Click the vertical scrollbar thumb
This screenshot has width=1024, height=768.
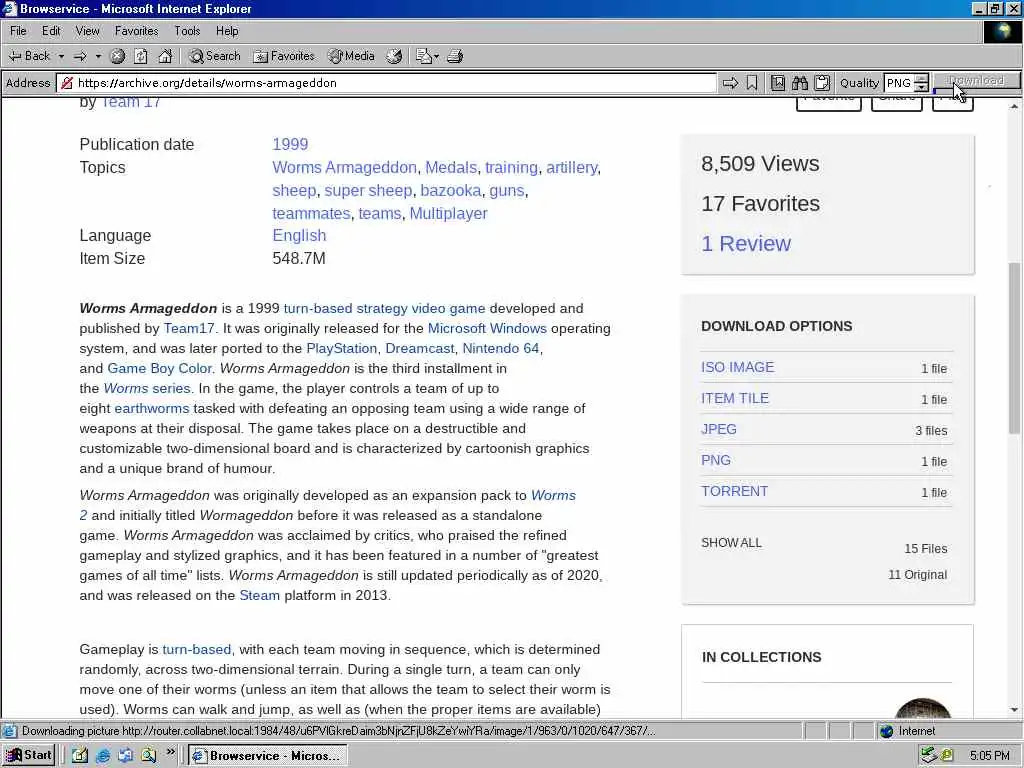[1014, 348]
